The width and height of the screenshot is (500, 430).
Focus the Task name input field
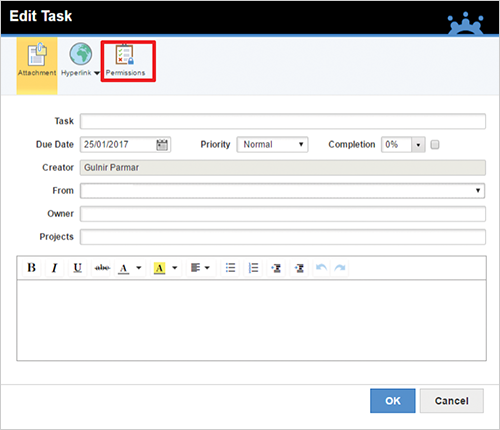coord(283,121)
